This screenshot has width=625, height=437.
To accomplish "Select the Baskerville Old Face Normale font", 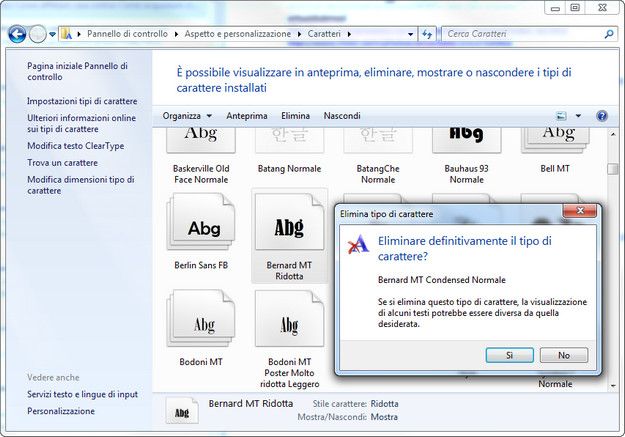I will tap(201, 157).
